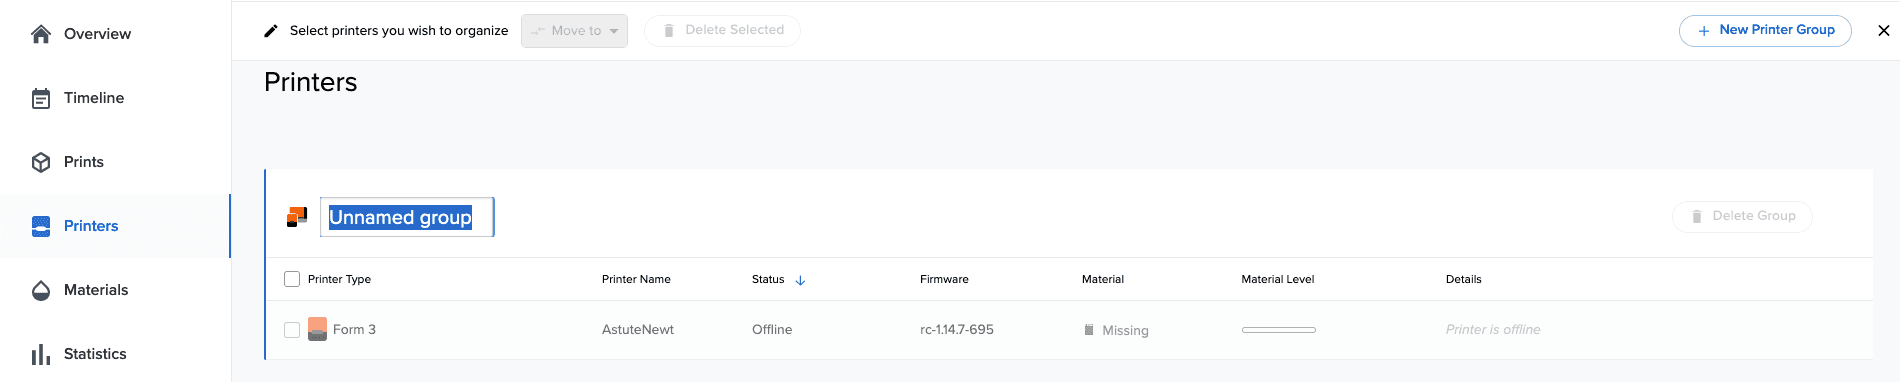This screenshot has height=382, width=1900.
Task: Toggle the select-all Printer Type checkbox
Action: tap(292, 279)
